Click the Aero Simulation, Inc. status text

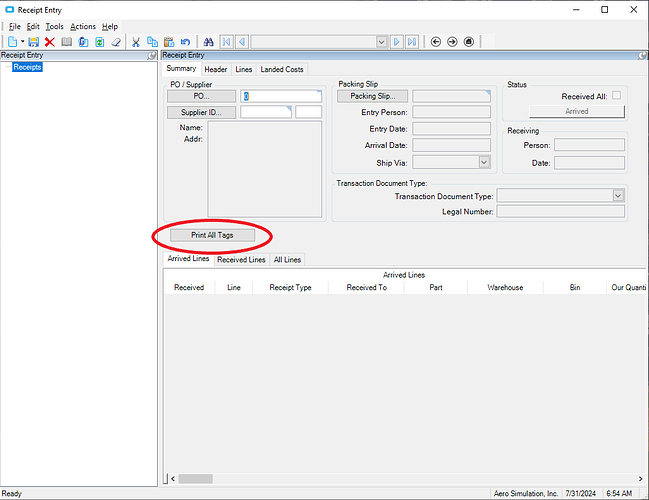526,493
